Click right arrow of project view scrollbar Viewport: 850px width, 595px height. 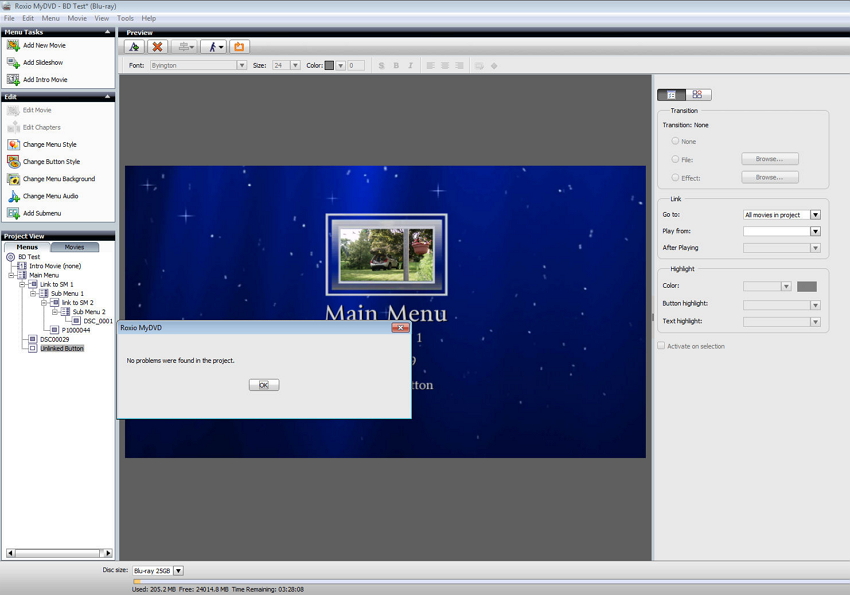click(x=108, y=553)
